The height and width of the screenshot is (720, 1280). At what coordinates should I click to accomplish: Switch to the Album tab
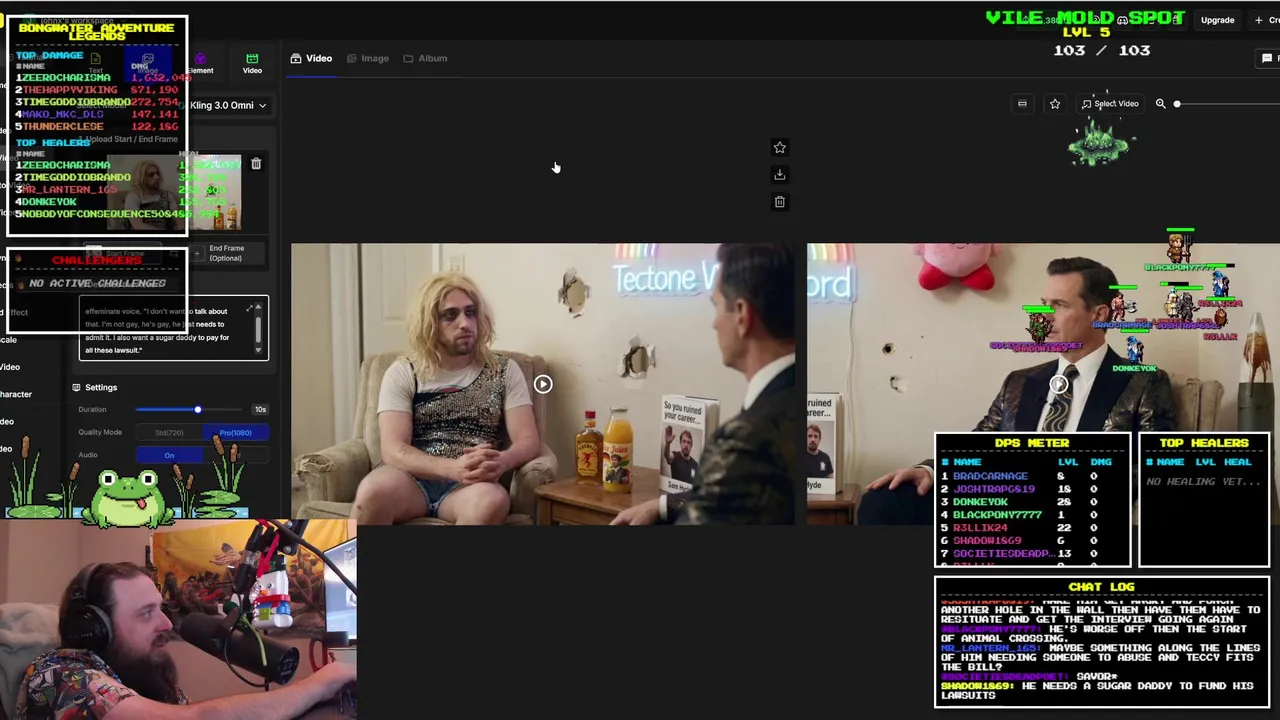click(x=425, y=58)
